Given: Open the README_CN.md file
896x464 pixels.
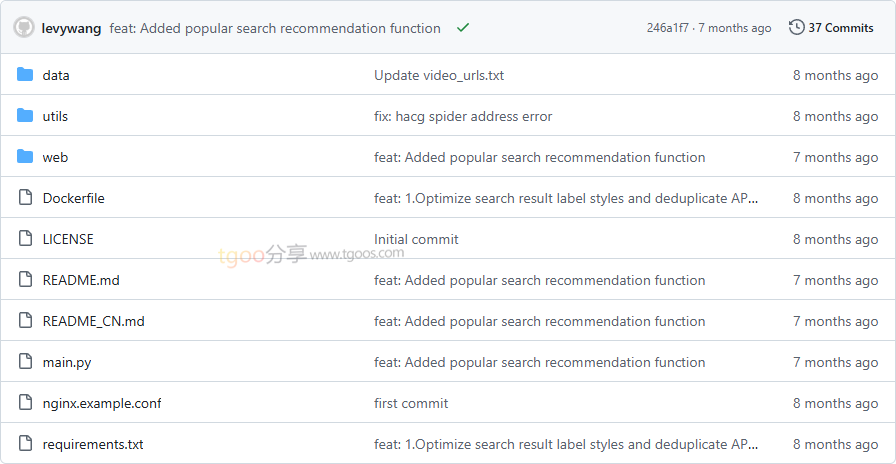Looking at the screenshot, I should click(x=93, y=321).
